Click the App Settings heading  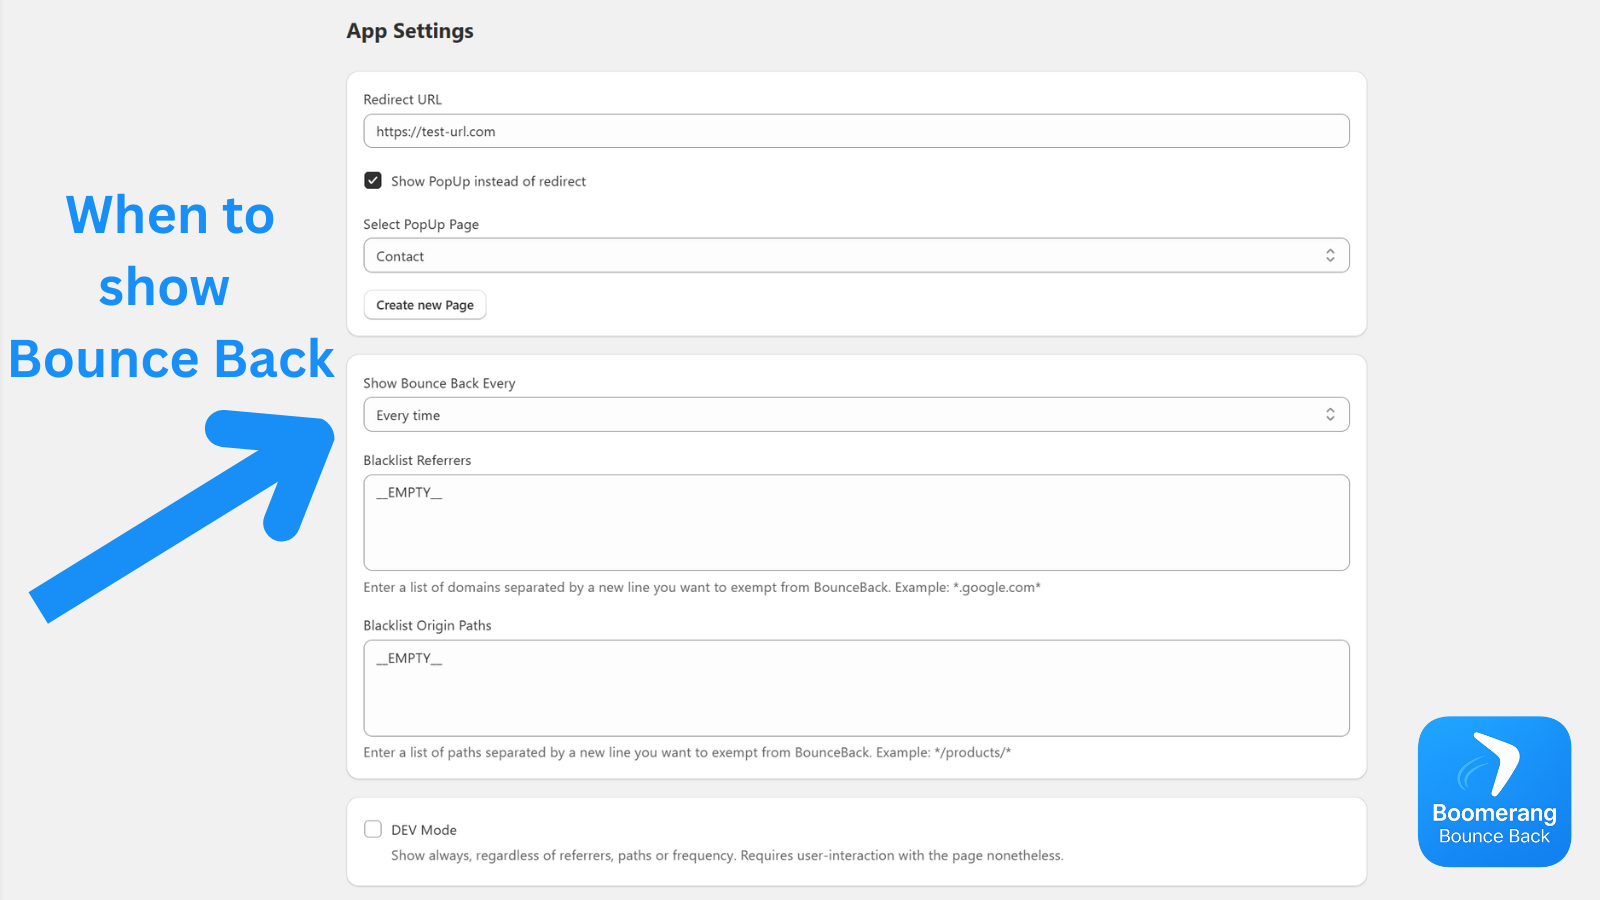410,31
